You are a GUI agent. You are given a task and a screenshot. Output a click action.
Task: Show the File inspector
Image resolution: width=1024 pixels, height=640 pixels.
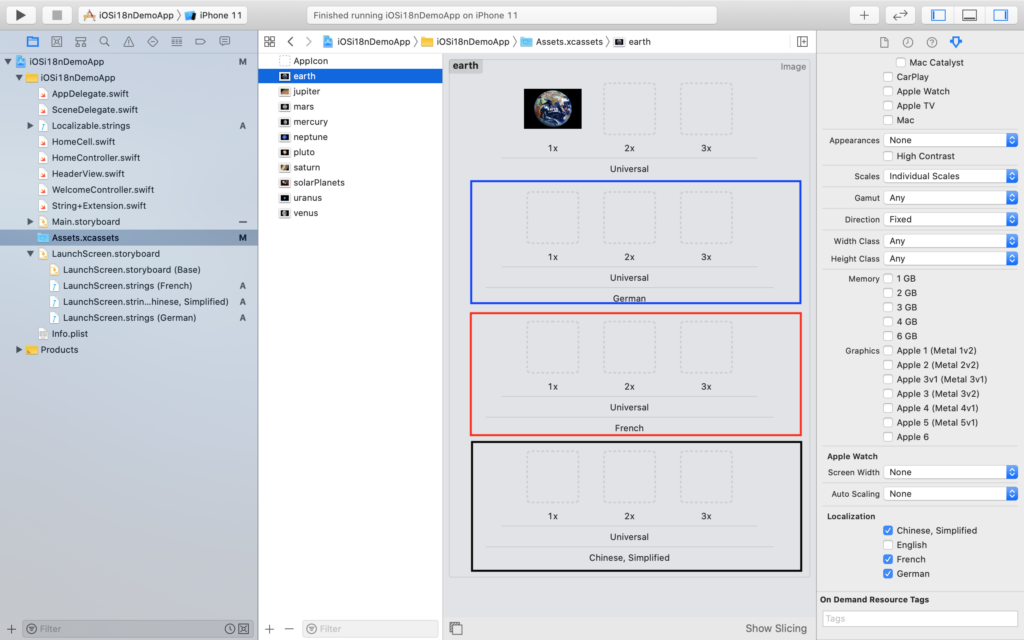(x=884, y=42)
